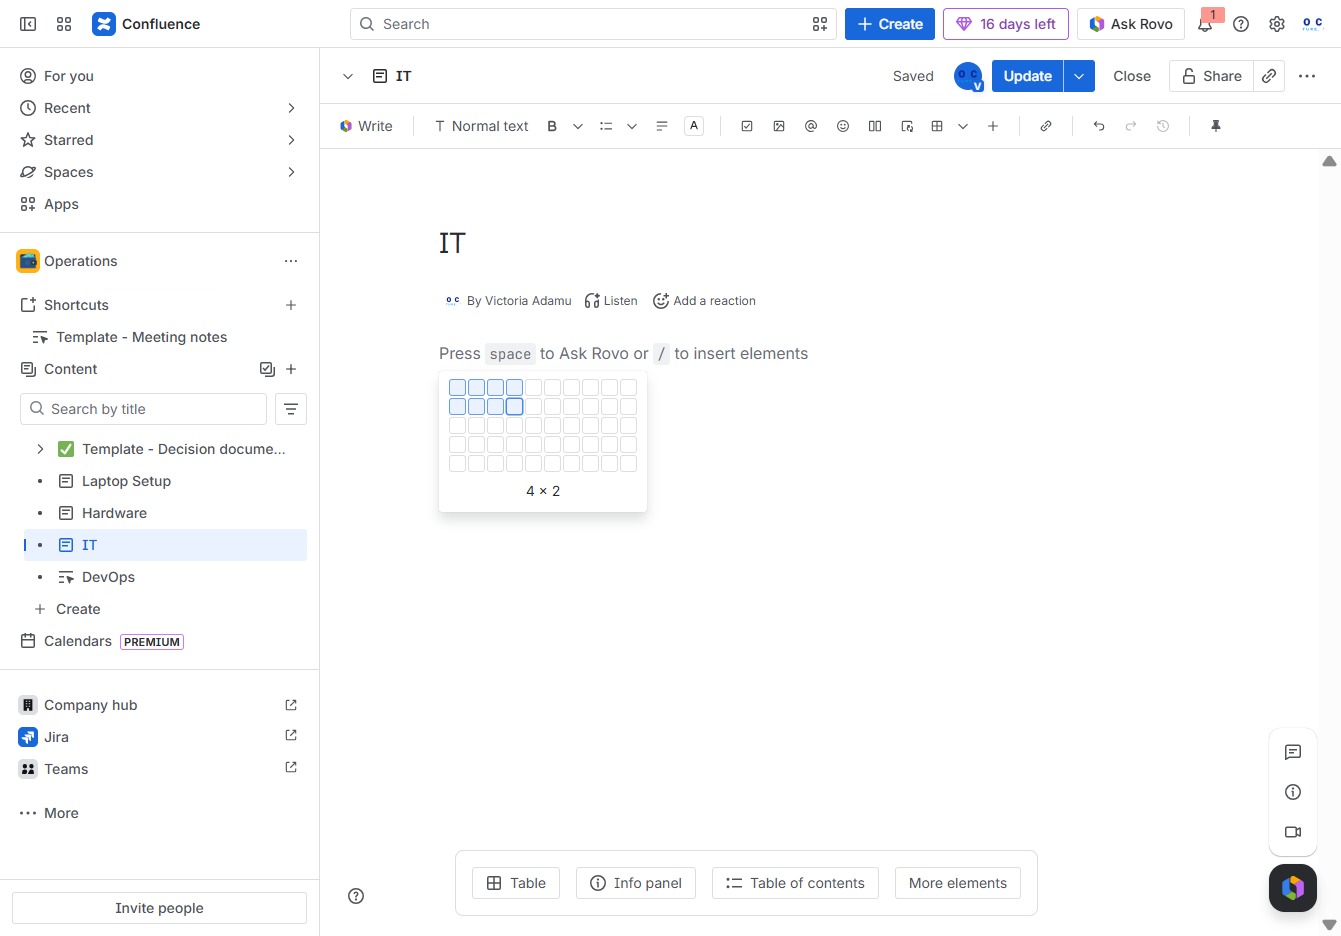Redo the last edit

[1131, 126]
